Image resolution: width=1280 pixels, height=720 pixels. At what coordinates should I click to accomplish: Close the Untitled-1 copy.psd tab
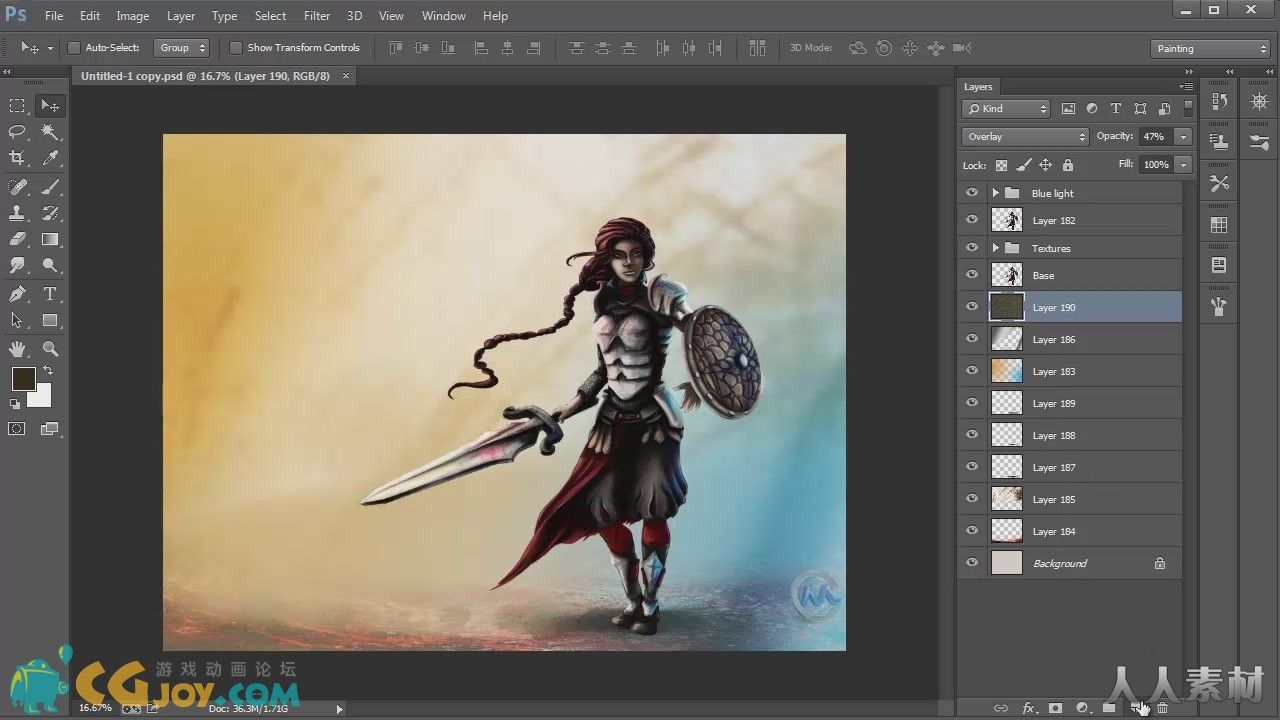pyautogui.click(x=346, y=76)
